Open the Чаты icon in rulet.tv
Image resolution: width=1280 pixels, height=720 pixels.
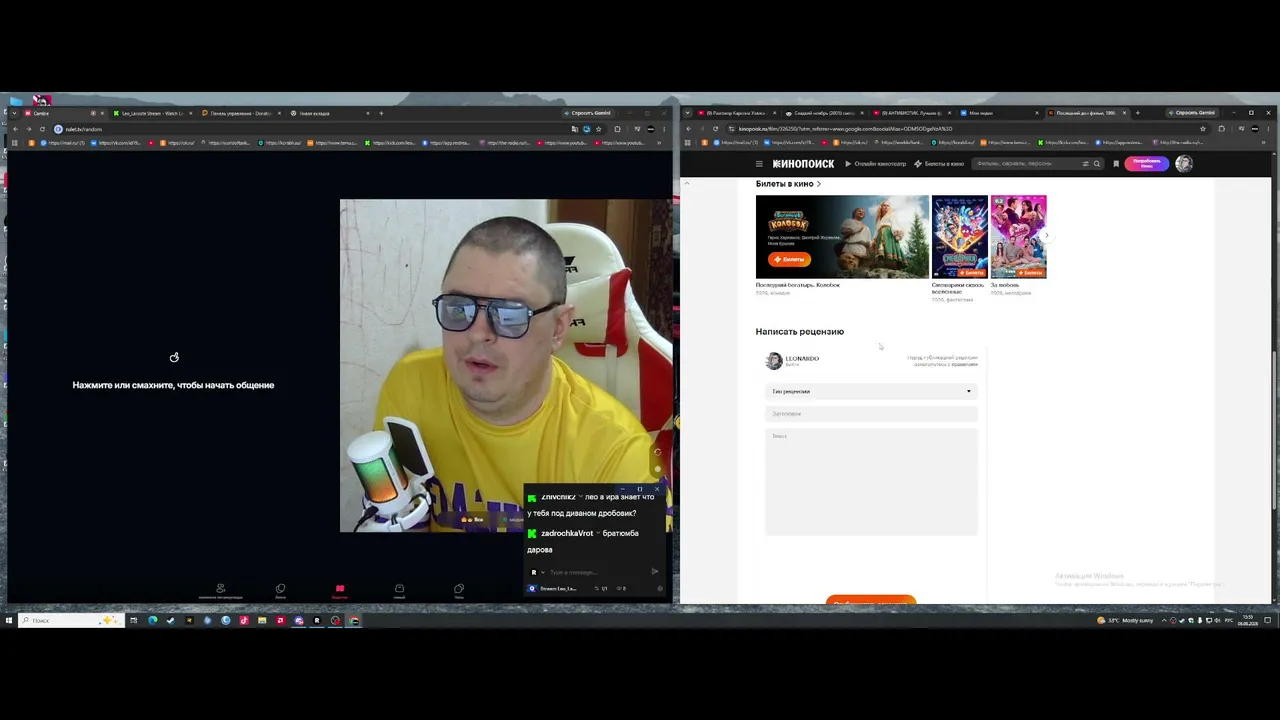pyautogui.click(x=459, y=589)
